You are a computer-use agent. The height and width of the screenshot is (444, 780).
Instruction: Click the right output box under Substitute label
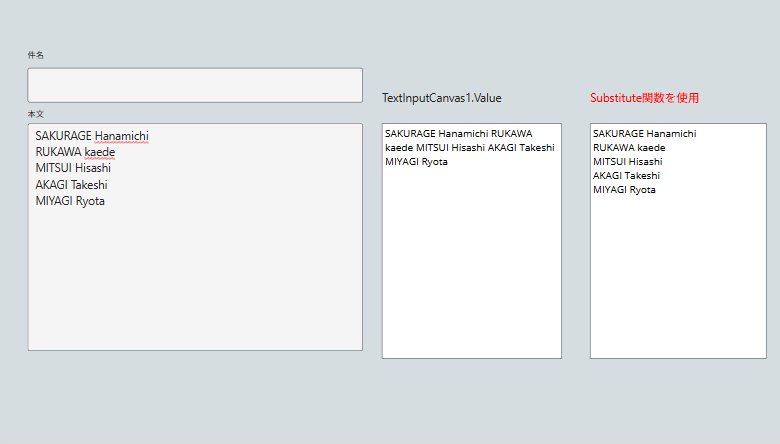(678, 241)
